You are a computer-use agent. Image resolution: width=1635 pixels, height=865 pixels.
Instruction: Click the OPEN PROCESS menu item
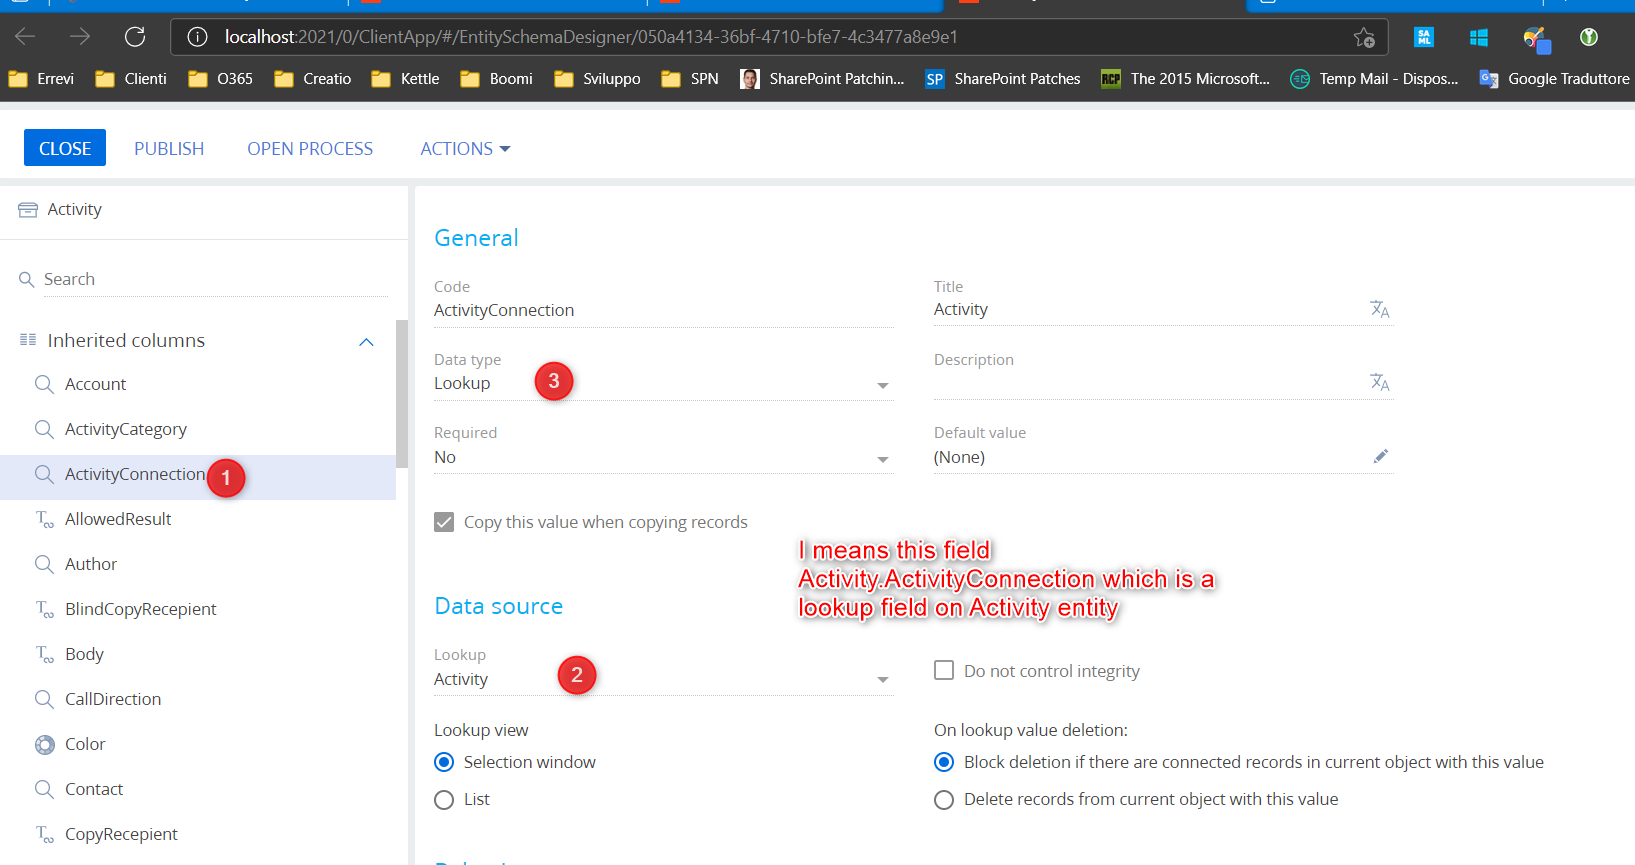tap(310, 149)
